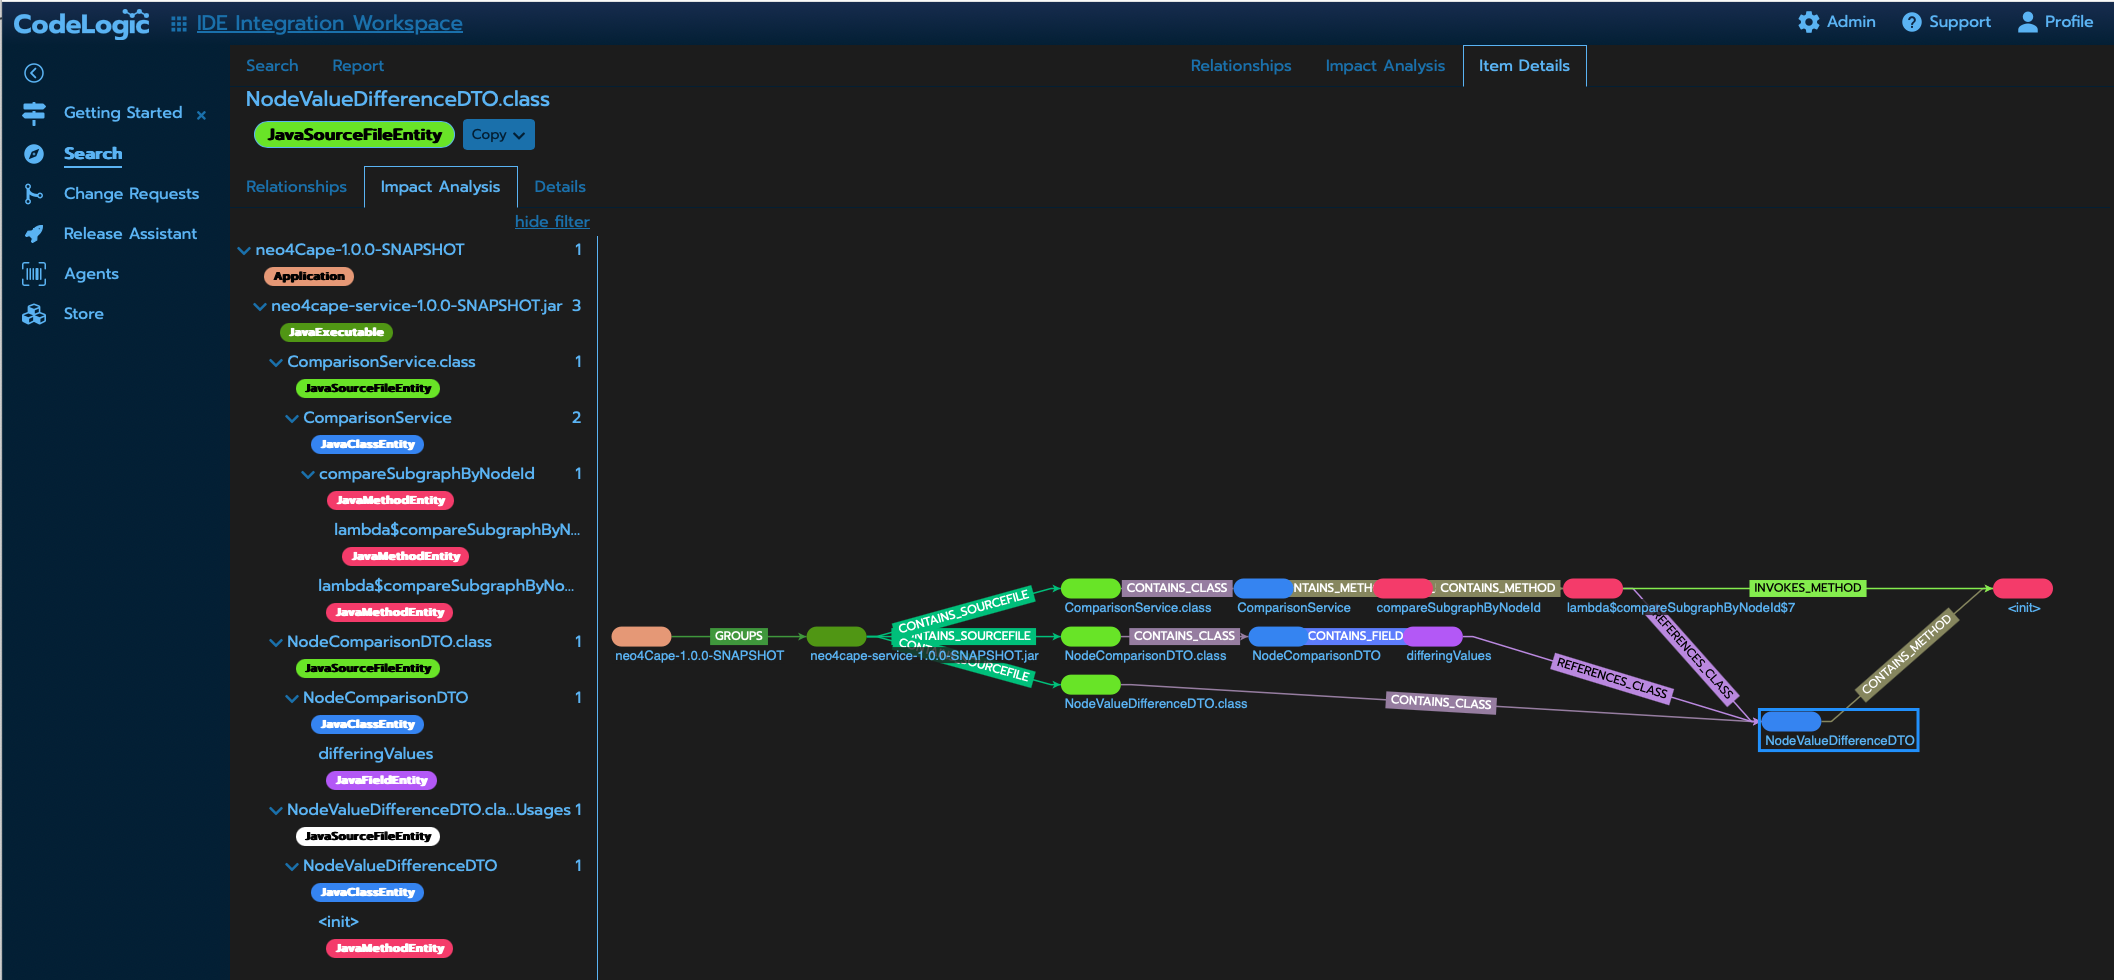Click the hide filter link
This screenshot has height=980, width=2114.
click(551, 221)
